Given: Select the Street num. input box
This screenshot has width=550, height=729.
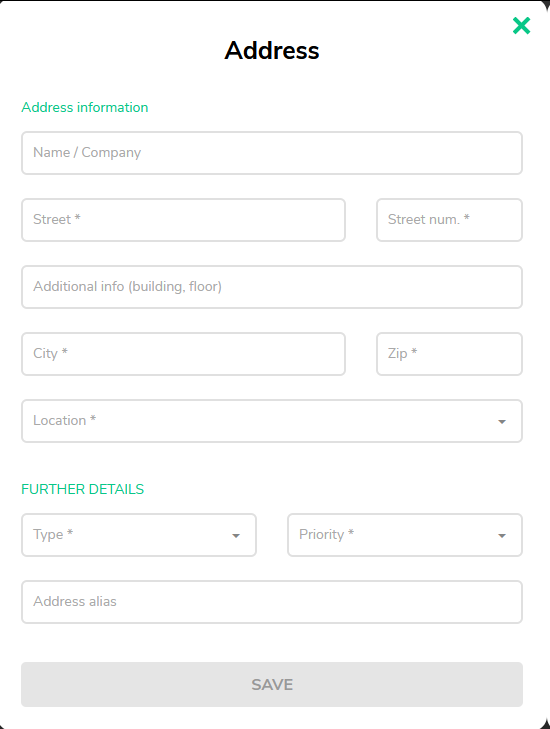Looking at the screenshot, I should pos(449,220).
